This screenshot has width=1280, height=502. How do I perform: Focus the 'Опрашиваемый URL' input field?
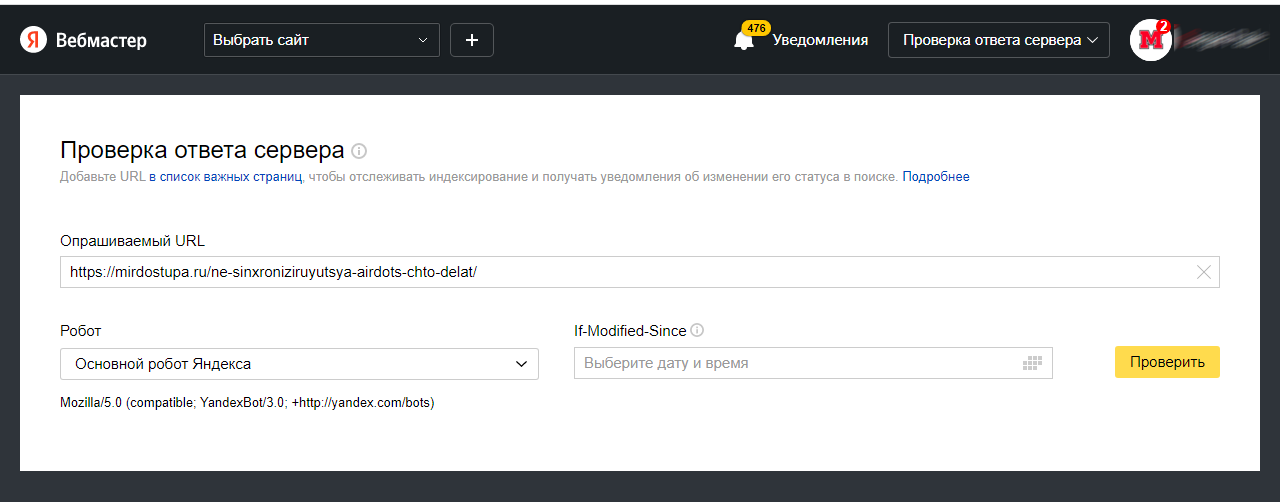point(620,272)
